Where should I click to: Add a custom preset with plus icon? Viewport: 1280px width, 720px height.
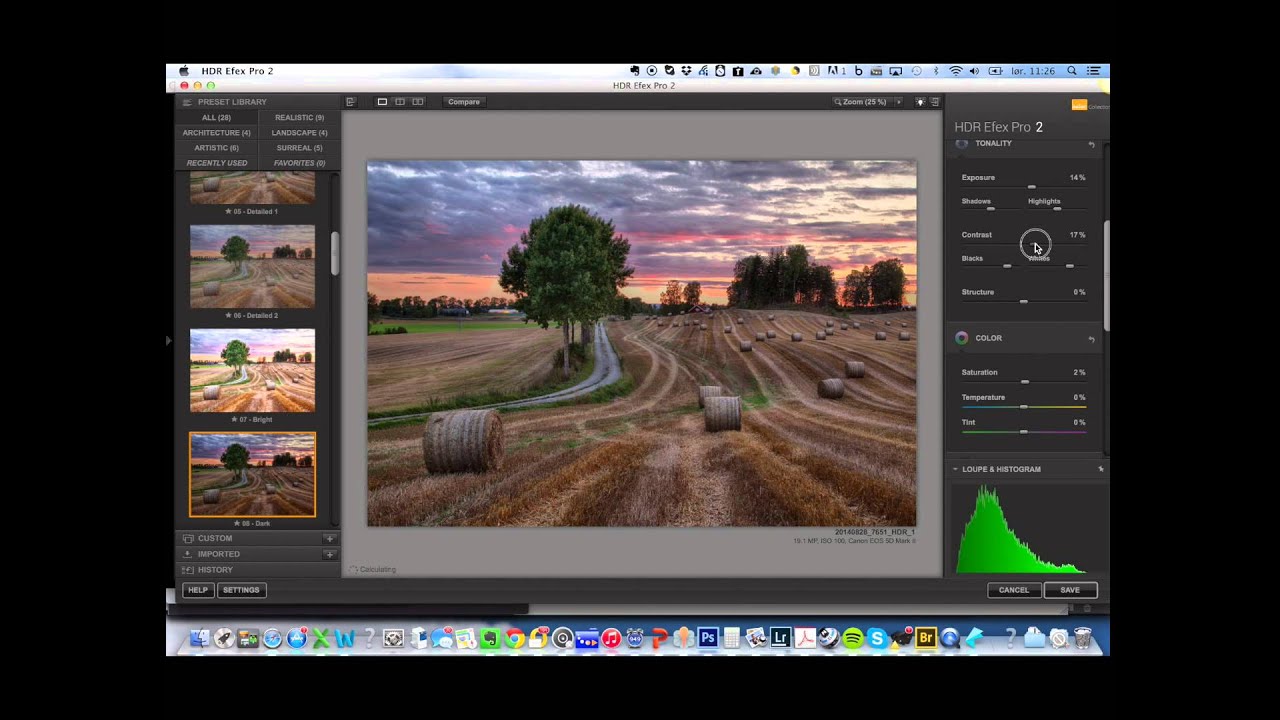click(x=329, y=538)
